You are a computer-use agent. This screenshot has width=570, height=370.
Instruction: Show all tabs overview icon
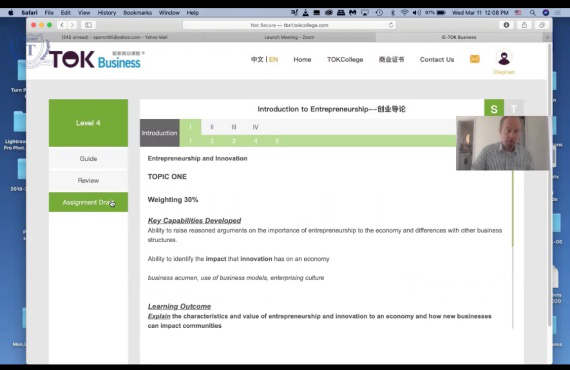click(542, 25)
